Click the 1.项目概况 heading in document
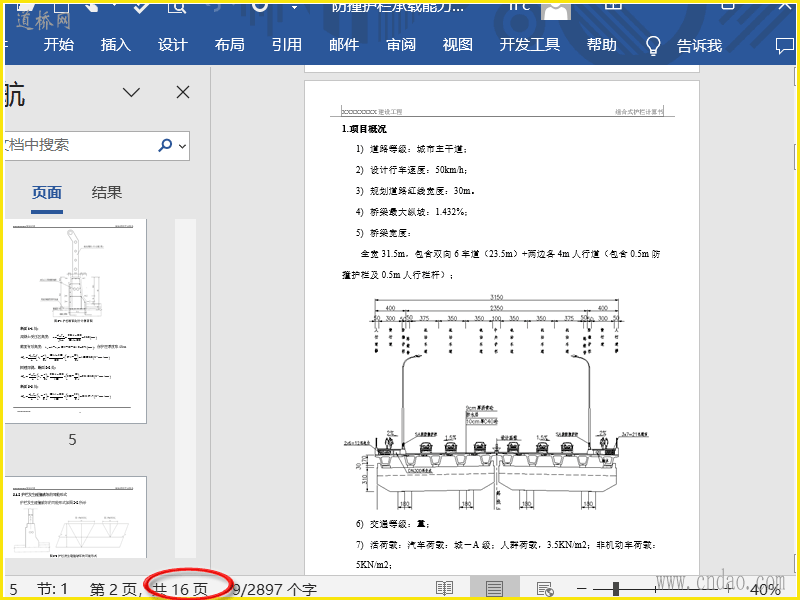Image resolution: width=800 pixels, height=600 pixels. (x=364, y=129)
